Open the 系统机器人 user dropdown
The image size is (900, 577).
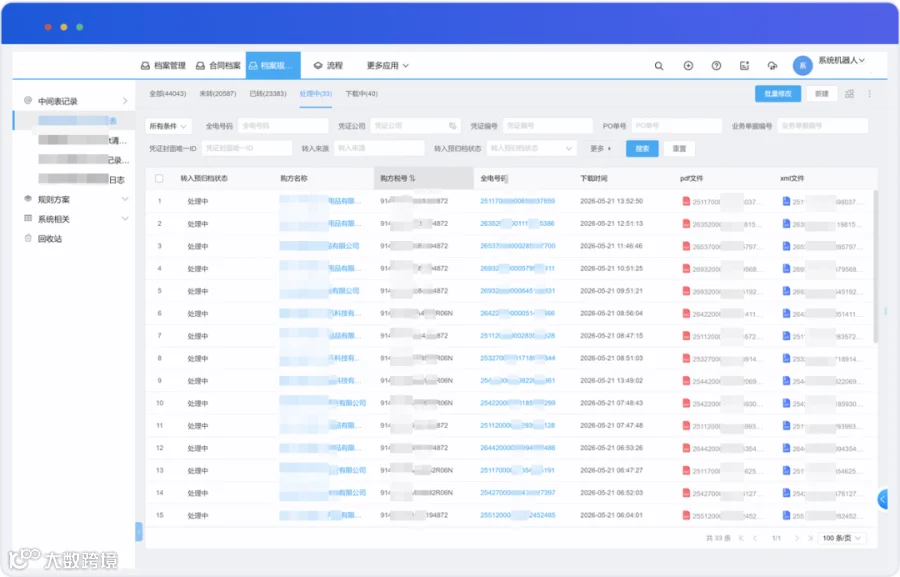click(841, 60)
